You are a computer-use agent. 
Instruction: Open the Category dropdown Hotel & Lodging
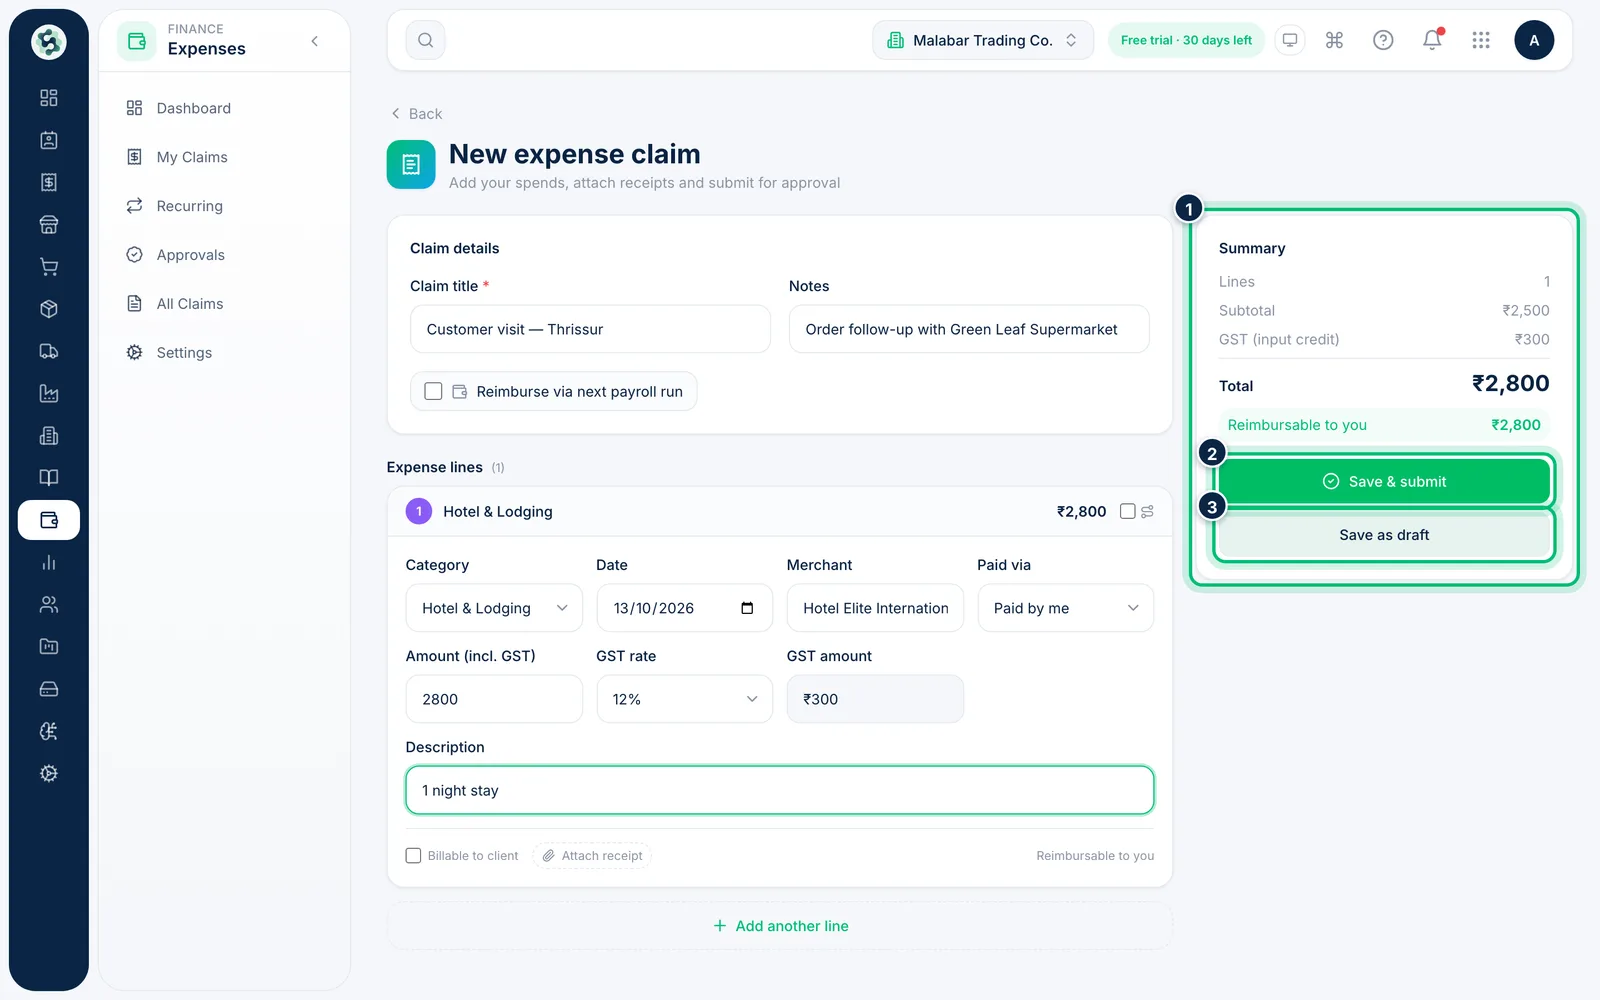pyautogui.click(x=494, y=608)
